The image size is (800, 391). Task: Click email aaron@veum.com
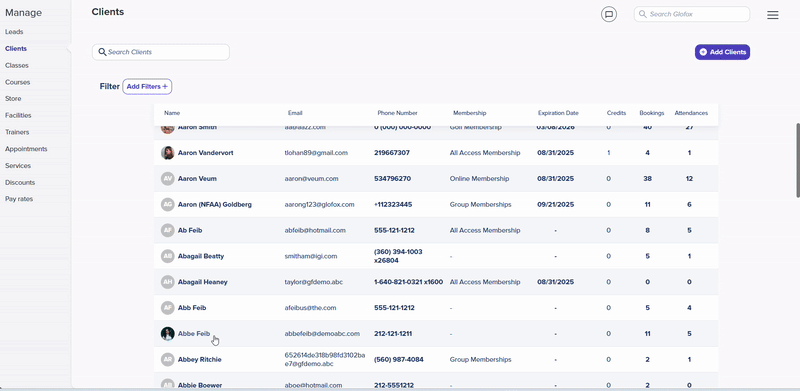[311, 179]
